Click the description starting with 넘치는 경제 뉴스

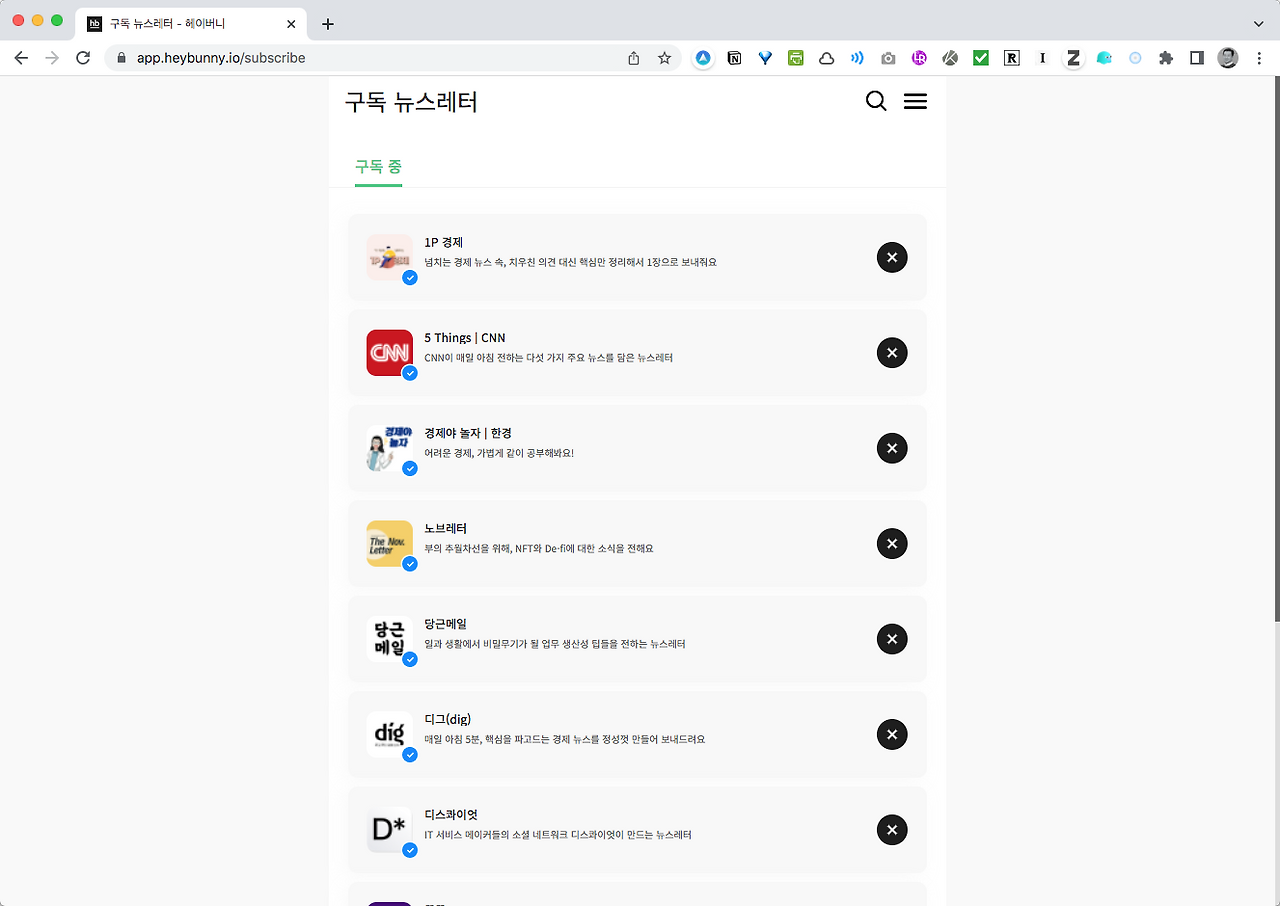571,262
